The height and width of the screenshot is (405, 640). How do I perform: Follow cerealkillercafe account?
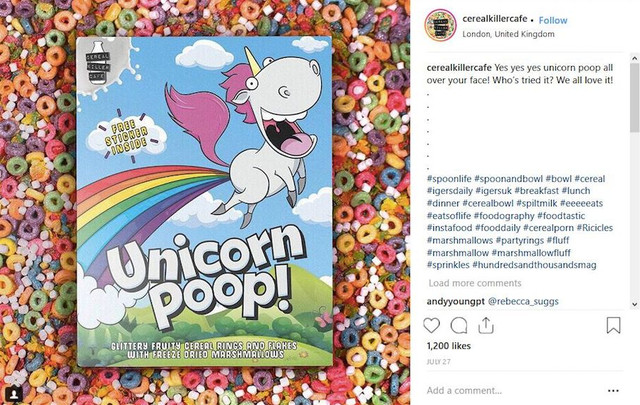point(553,20)
